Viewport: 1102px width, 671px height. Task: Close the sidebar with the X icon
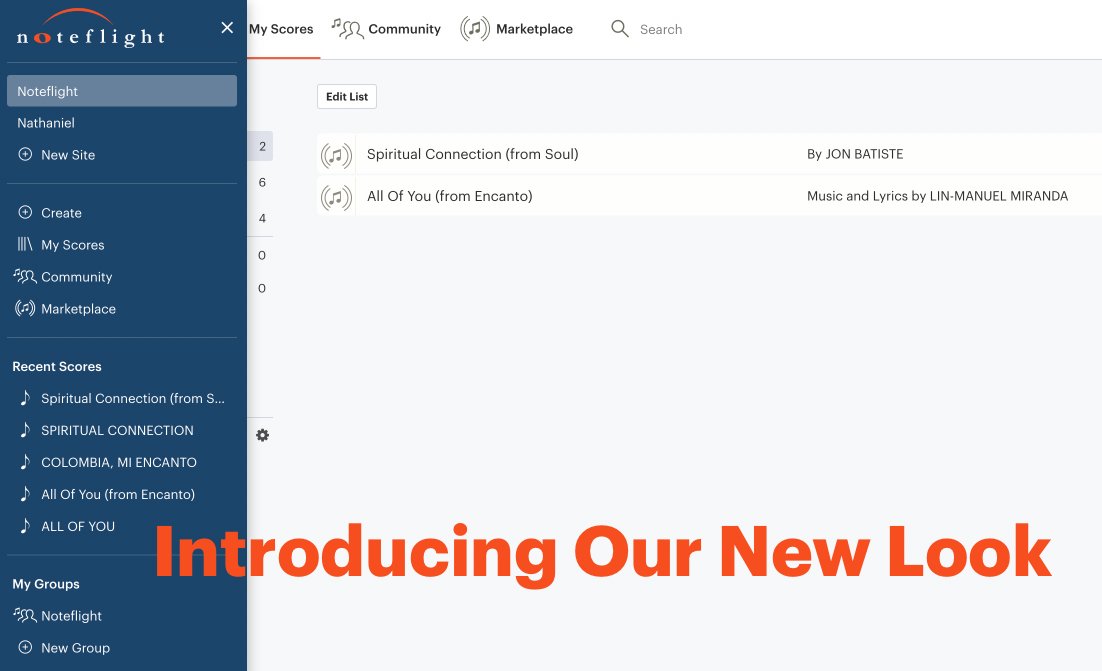pyautogui.click(x=227, y=27)
